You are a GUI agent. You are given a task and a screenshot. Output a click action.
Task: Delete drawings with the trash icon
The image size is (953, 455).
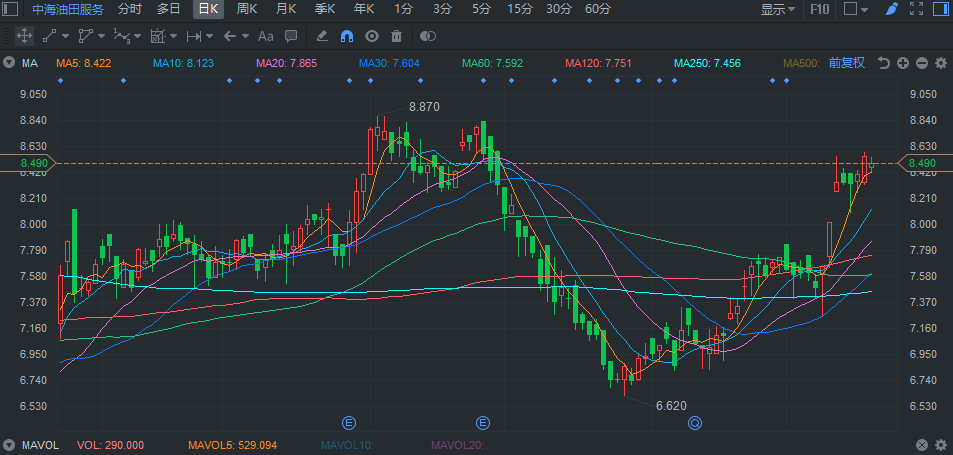(396, 36)
